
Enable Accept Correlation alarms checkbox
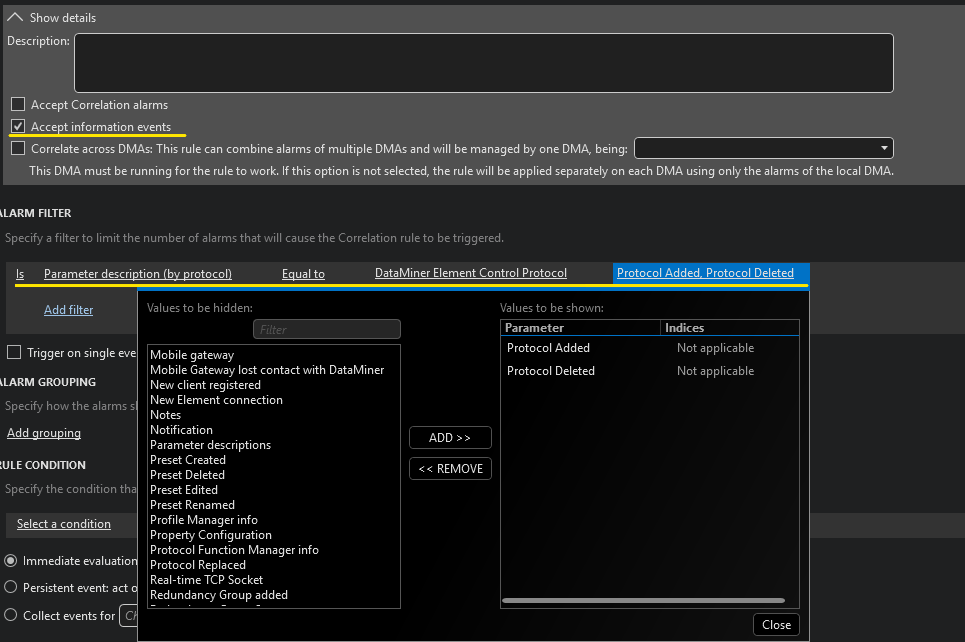point(18,105)
